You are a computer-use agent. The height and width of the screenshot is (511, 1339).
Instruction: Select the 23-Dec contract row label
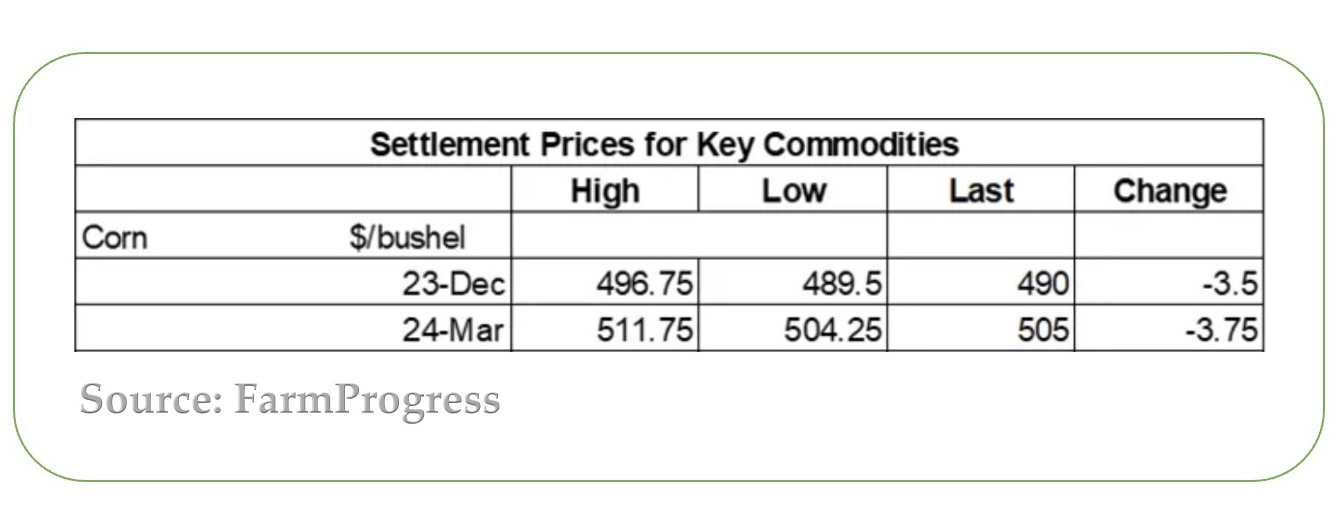455,284
